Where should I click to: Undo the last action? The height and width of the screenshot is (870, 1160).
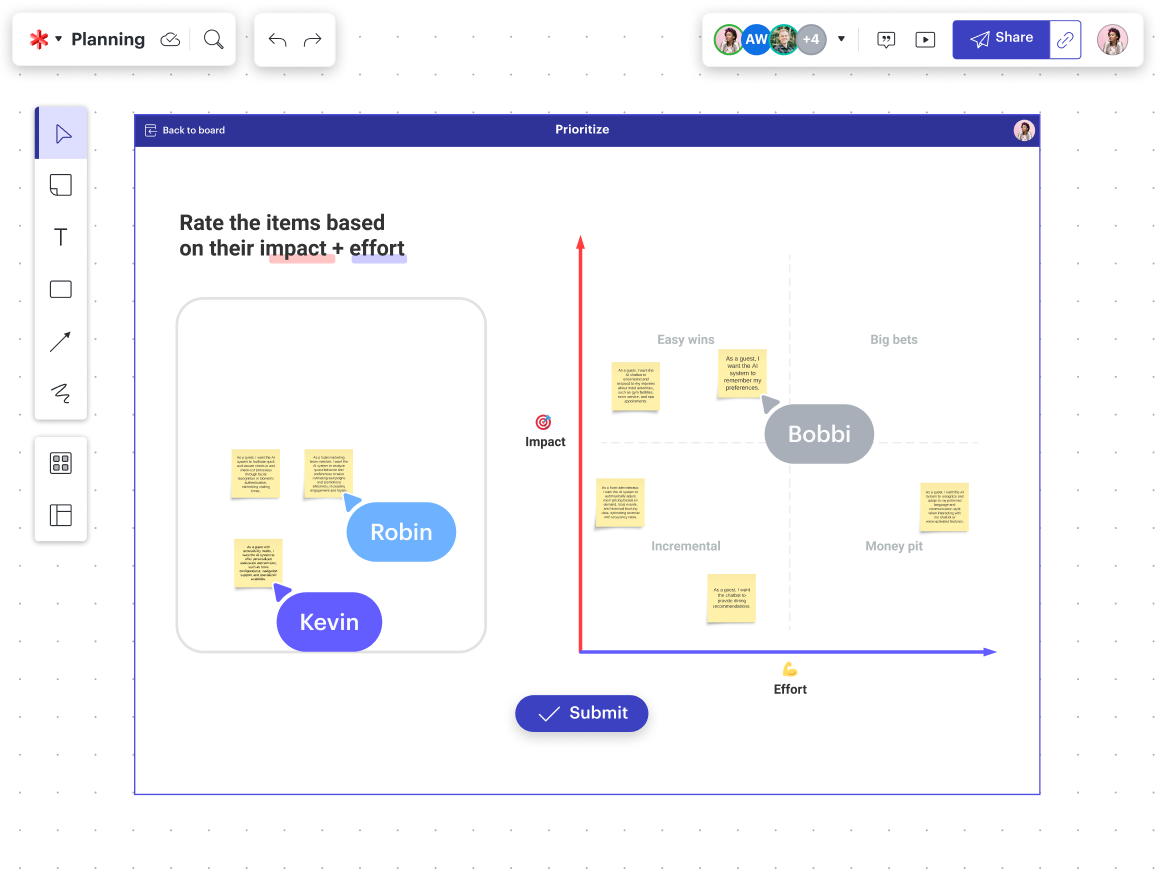coord(277,40)
